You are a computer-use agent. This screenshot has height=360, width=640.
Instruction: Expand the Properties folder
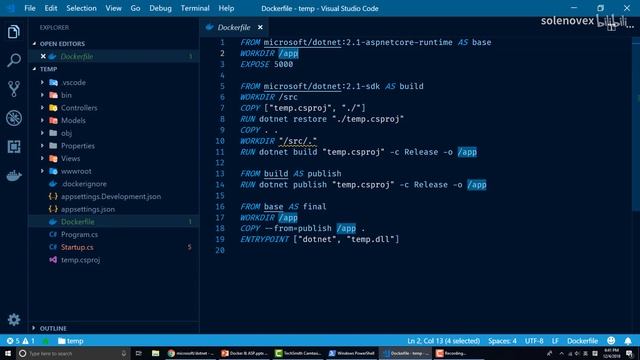(x=42, y=146)
